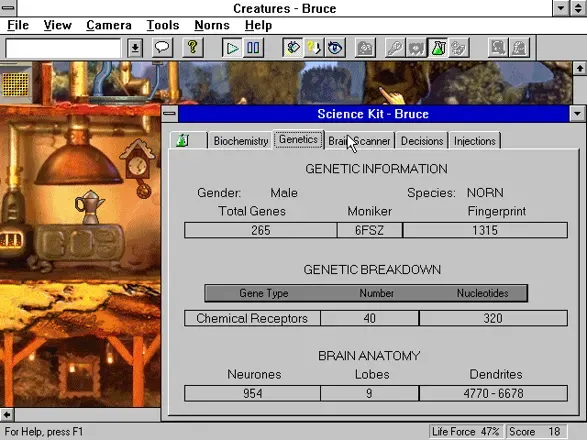Image resolution: width=587 pixels, height=440 pixels.
Task: Click the yellow question mark help icon
Action: point(192,48)
